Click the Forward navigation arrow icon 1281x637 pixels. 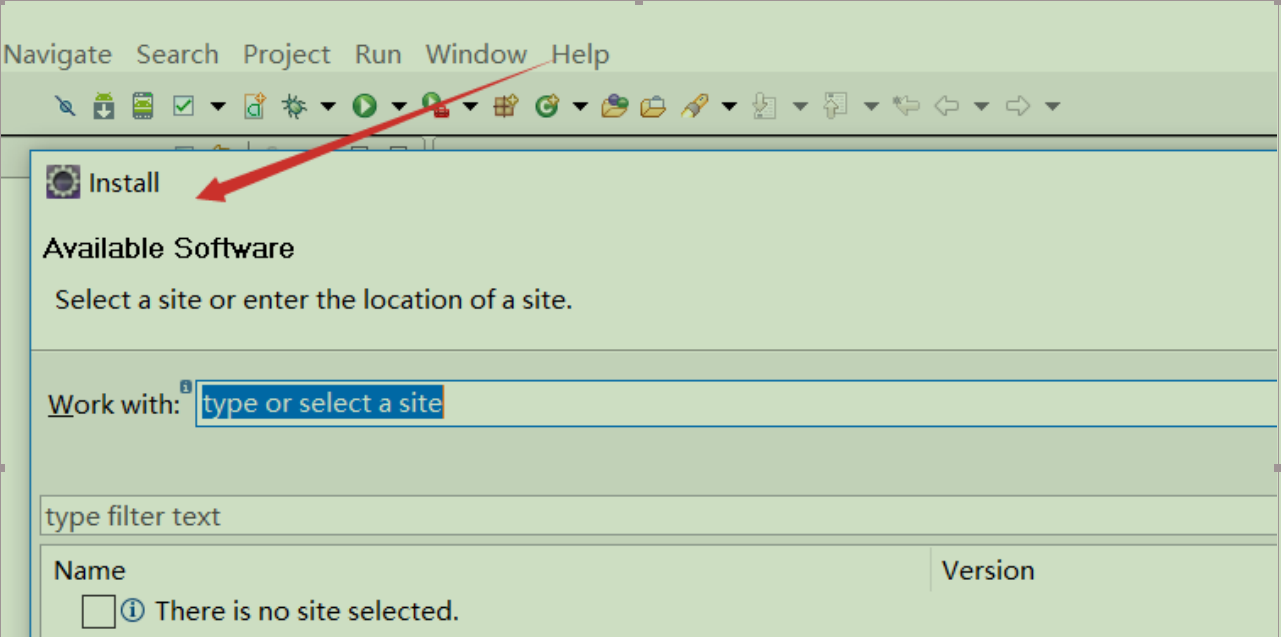pos(1018,105)
